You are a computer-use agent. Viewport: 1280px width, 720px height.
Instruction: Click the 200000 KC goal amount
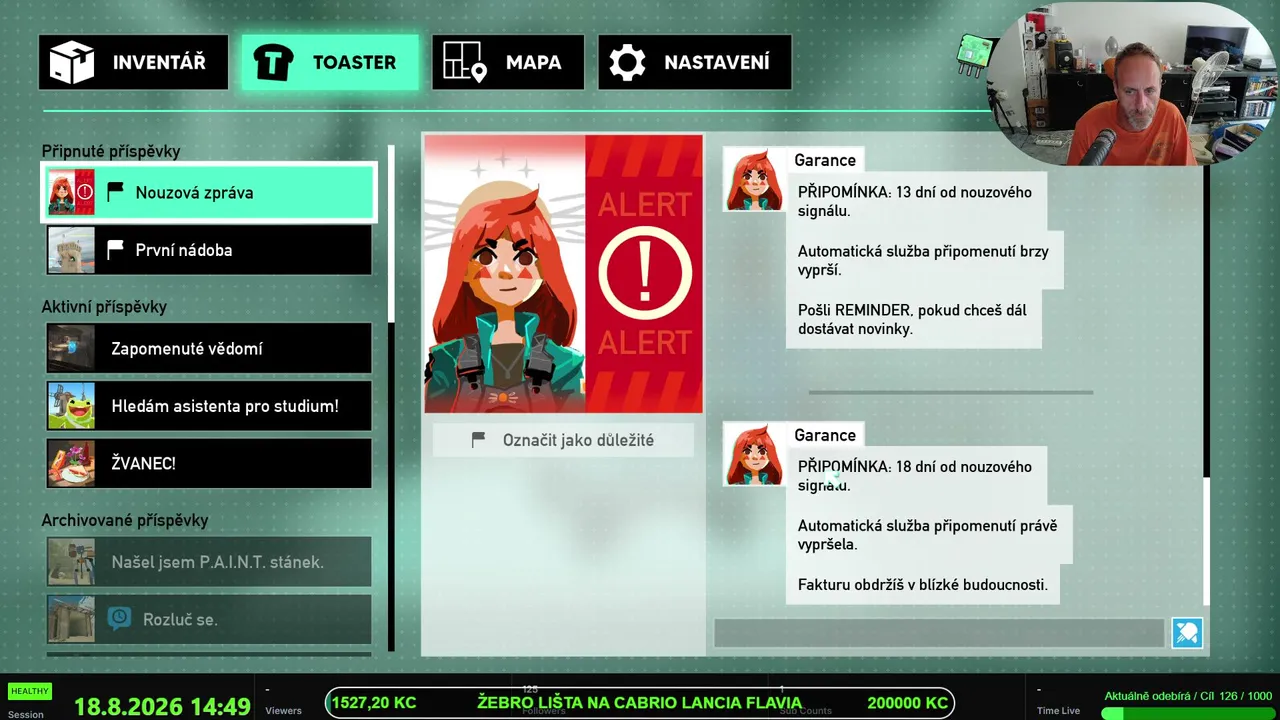click(x=907, y=703)
